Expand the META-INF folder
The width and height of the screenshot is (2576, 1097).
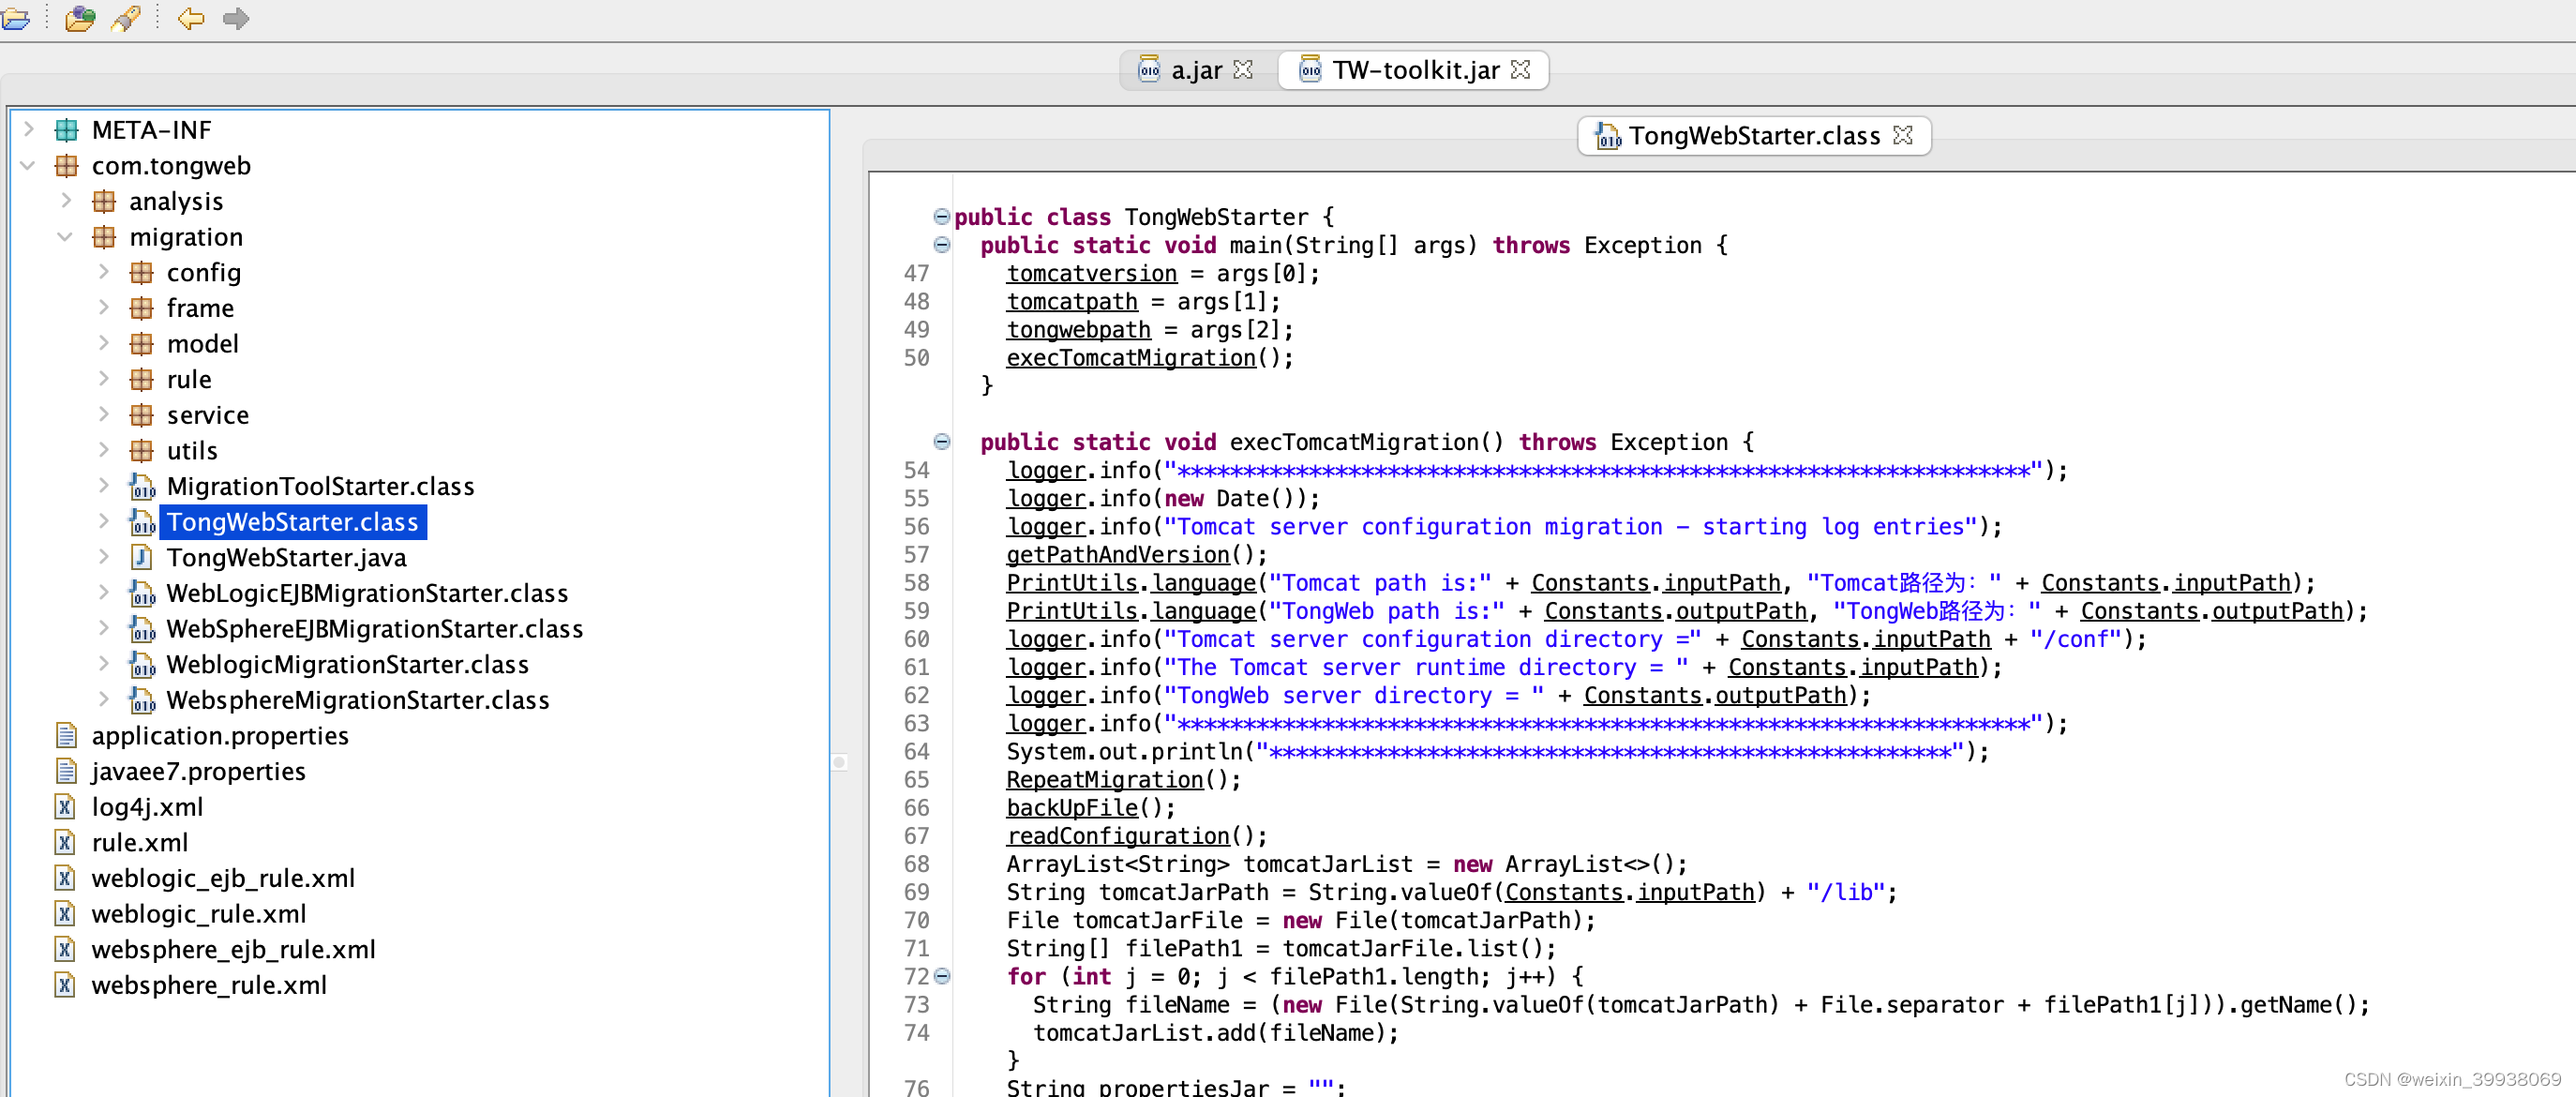point(28,130)
